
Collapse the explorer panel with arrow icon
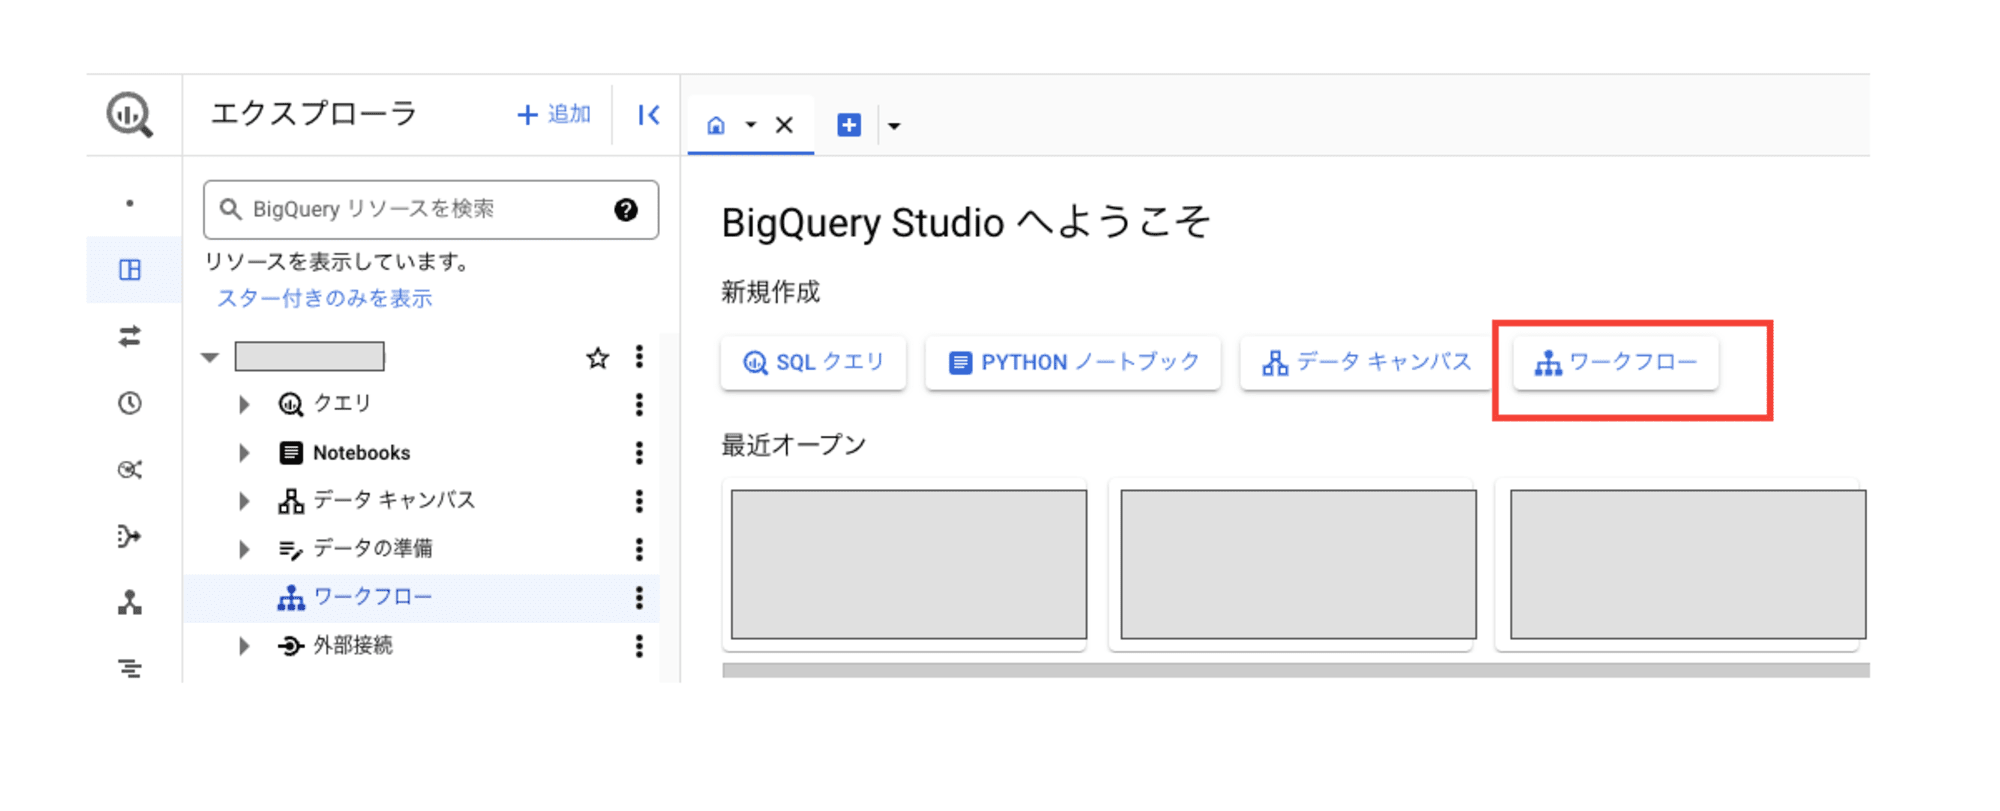[x=649, y=115]
